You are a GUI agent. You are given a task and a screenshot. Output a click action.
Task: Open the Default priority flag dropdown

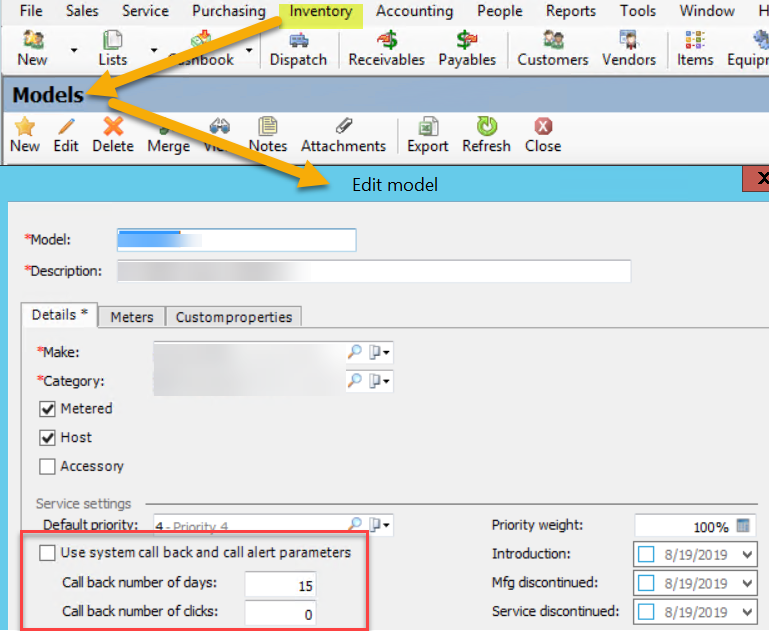point(380,525)
